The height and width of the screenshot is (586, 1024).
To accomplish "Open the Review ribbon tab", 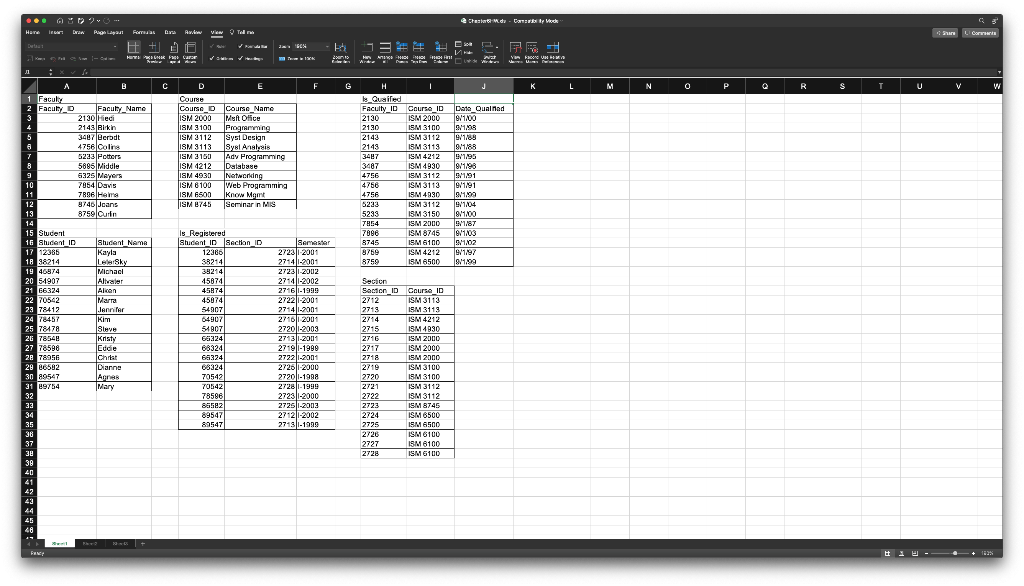I will (x=194, y=31).
